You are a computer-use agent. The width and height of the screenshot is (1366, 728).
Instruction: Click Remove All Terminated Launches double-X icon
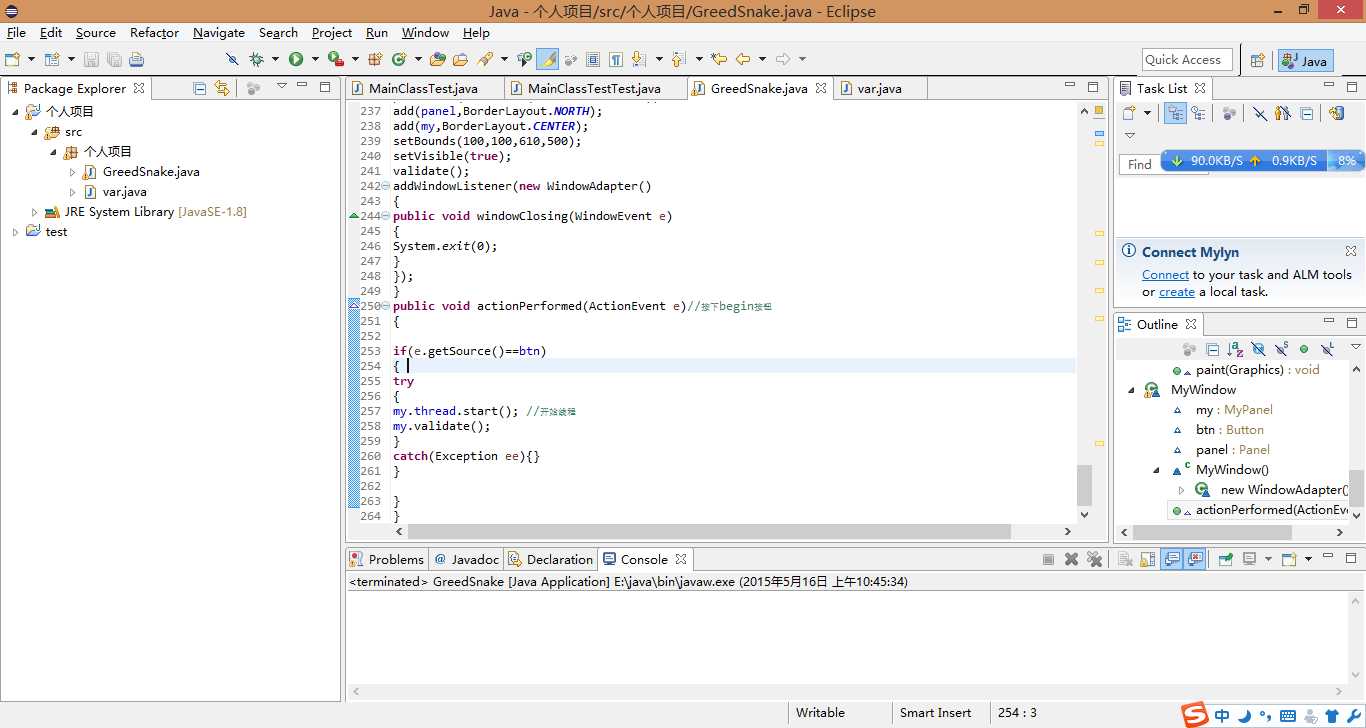[x=1094, y=559]
